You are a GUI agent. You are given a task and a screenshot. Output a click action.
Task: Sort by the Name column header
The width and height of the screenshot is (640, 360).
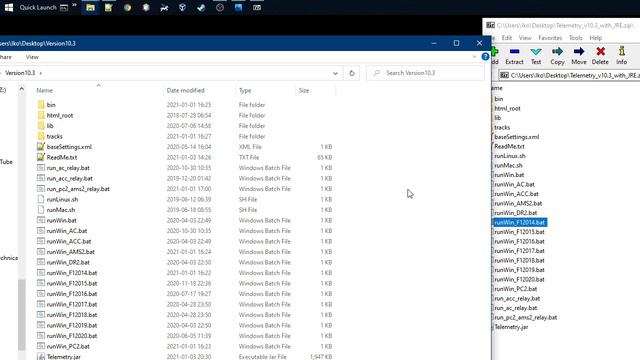44,90
